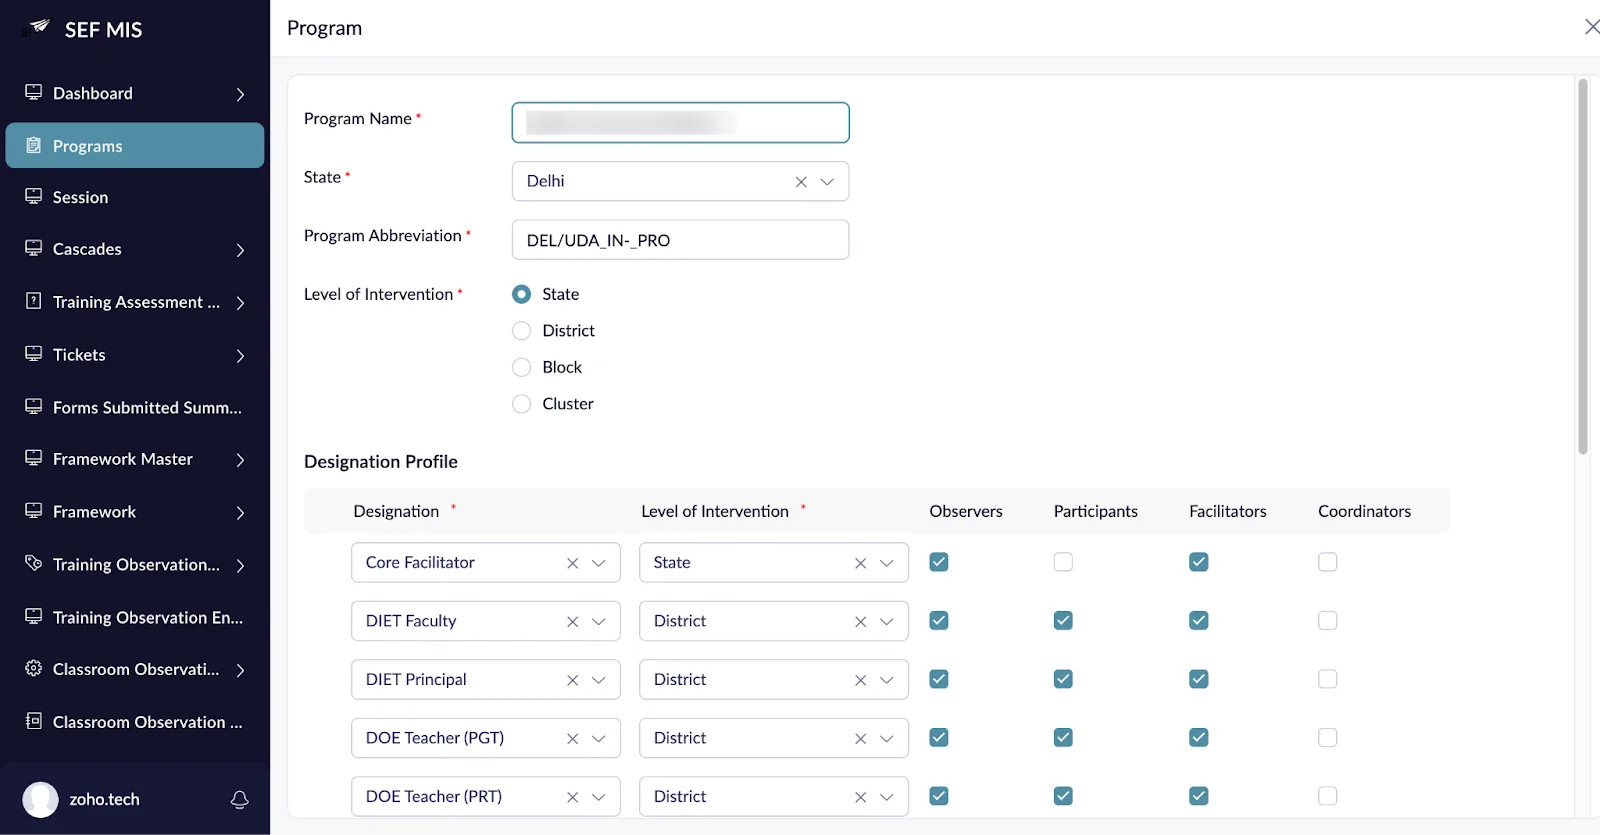The width and height of the screenshot is (1600, 835).
Task: Select the District intervention radio button
Action: [x=521, y=331]
